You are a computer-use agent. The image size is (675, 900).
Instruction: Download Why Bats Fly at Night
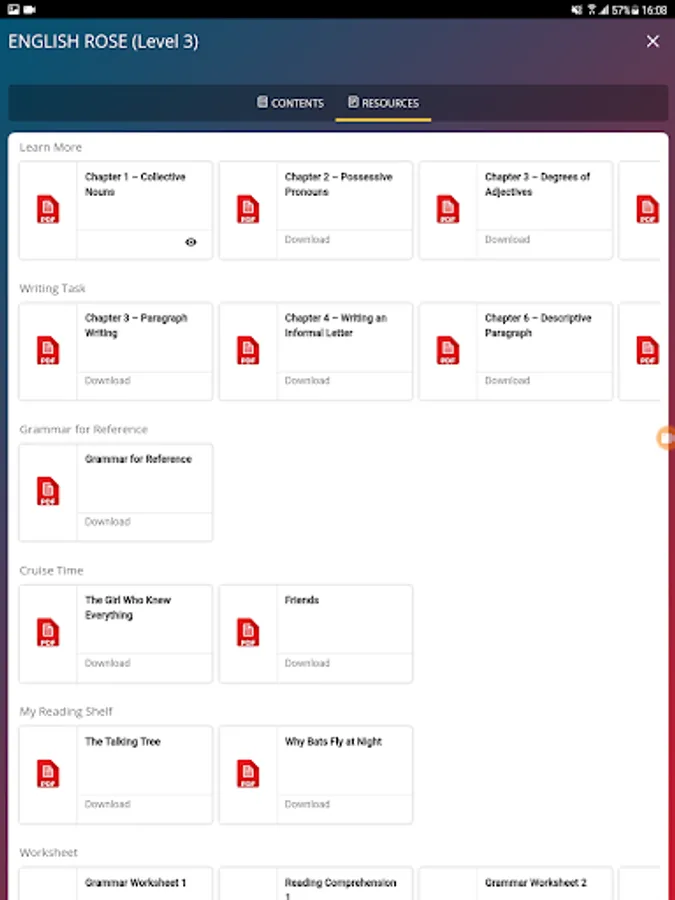tap(307, 804)
